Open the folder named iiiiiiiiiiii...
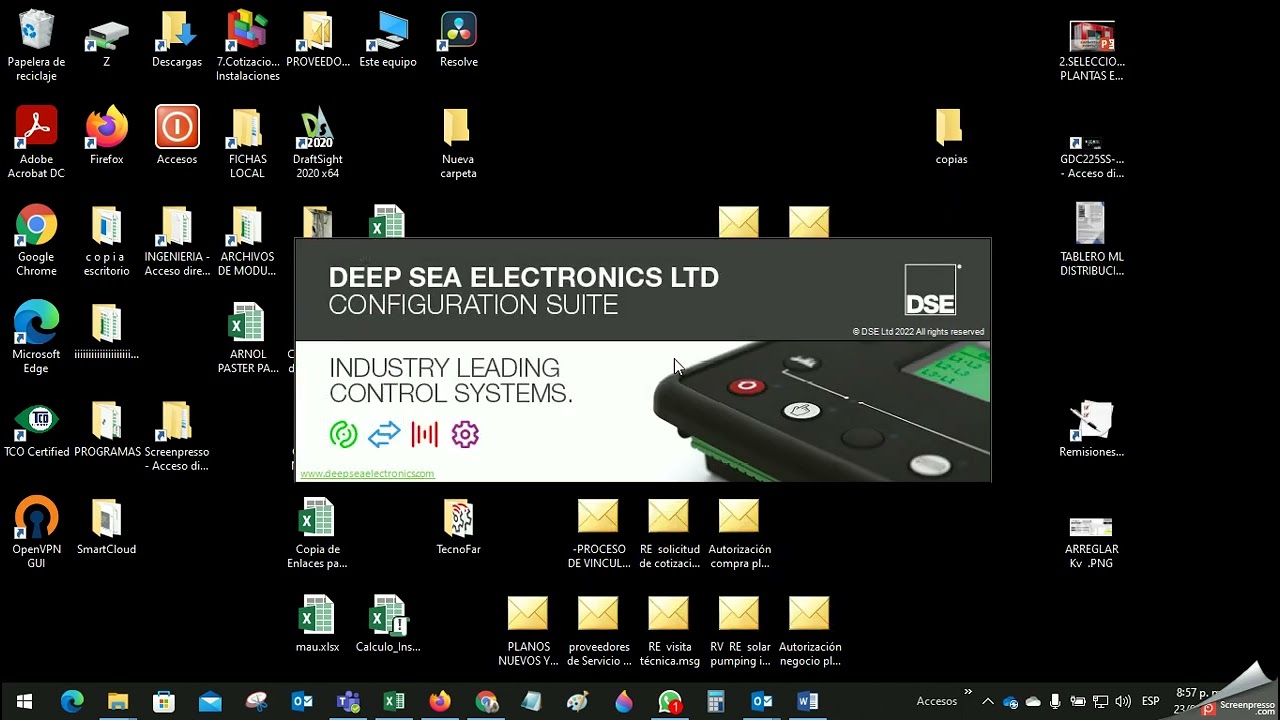Image resolution: width=1280 pixels, height=720 pixels. [x=106, y=331]
